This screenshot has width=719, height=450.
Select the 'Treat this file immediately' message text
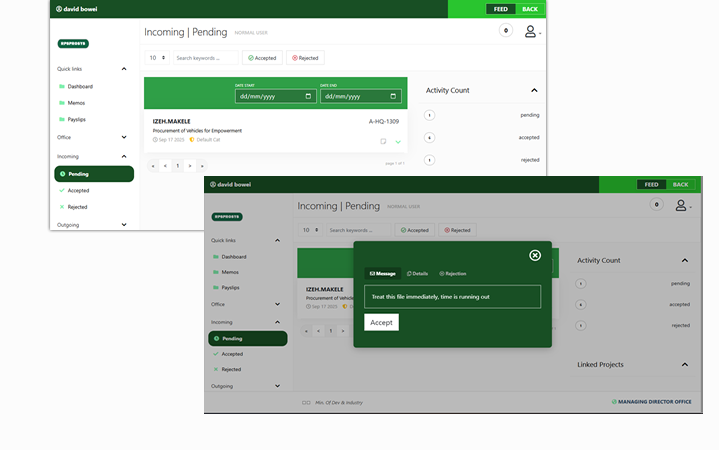click(x=431, y=297)
